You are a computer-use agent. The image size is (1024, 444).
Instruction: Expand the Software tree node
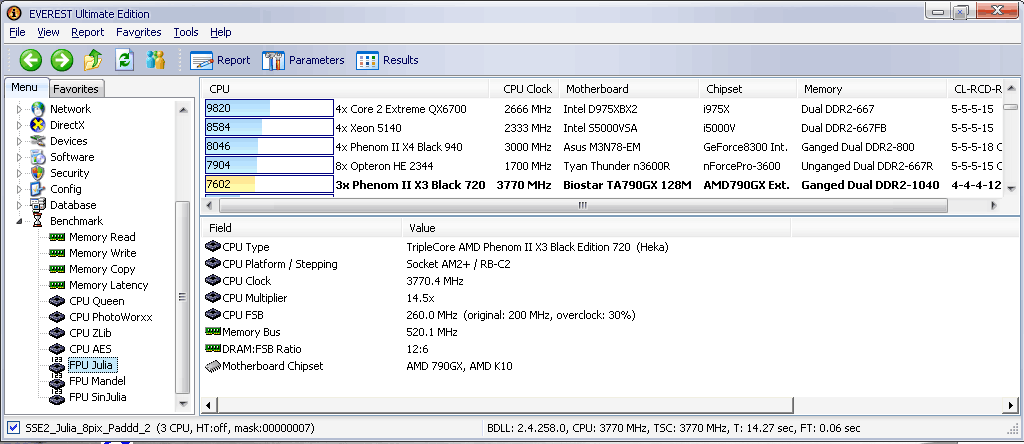(x=19, y=157)
